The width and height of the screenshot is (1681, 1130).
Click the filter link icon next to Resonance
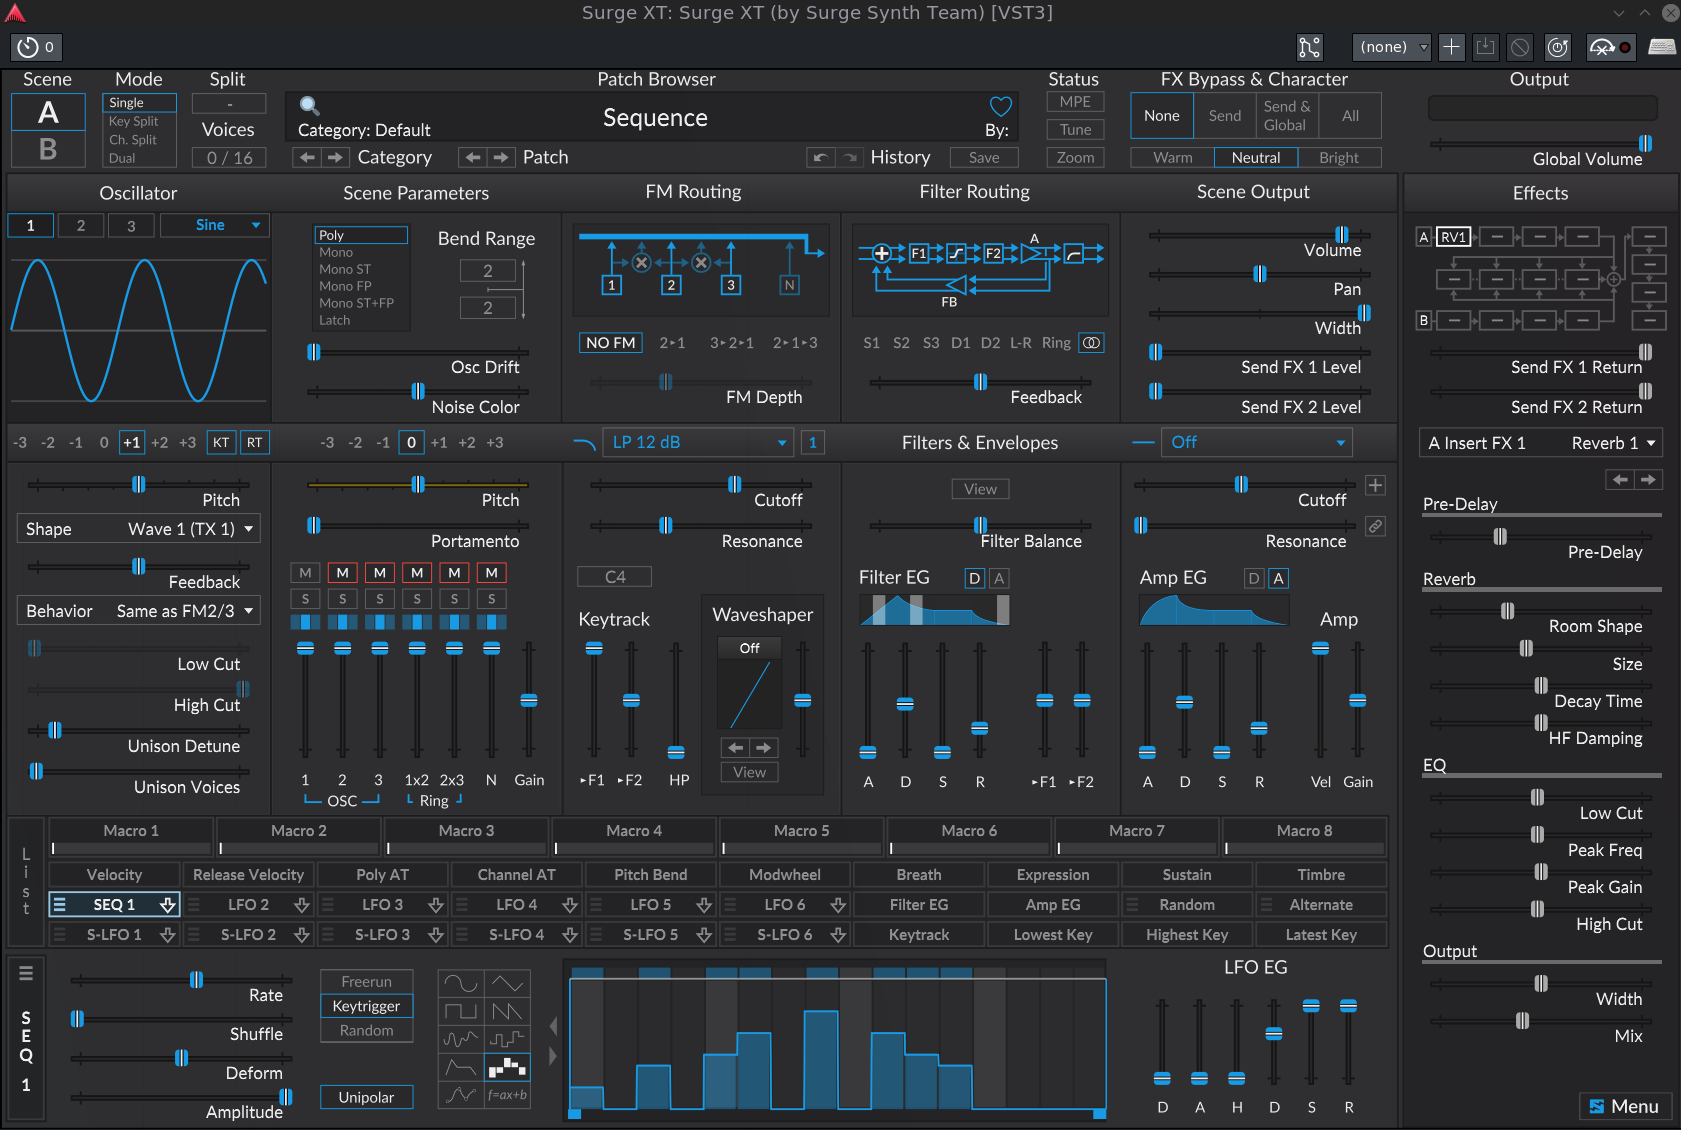coord(1376,526)
